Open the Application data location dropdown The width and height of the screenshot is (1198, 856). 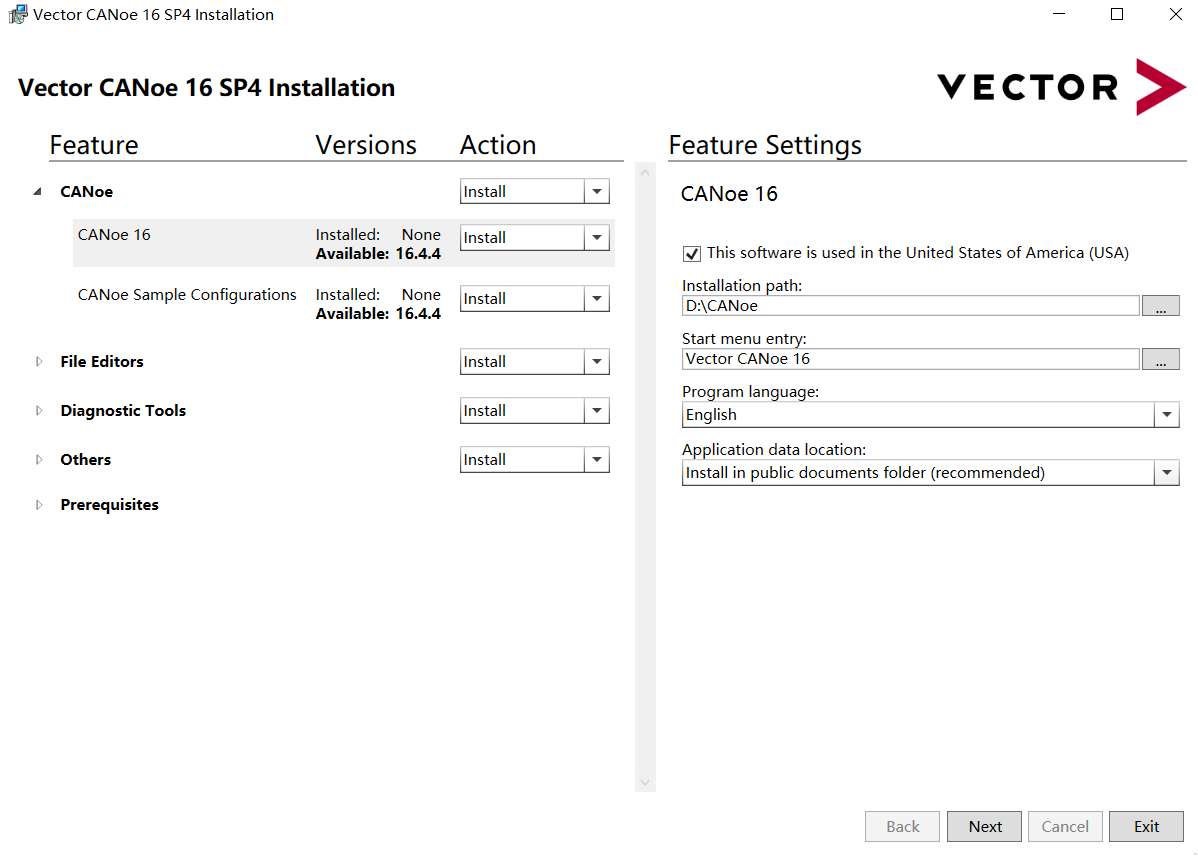pos(1167,473)
